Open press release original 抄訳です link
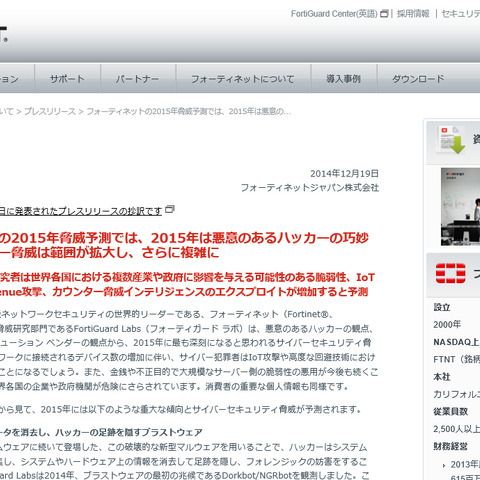This screenshot has width=480, height=480. coord(81,211)
